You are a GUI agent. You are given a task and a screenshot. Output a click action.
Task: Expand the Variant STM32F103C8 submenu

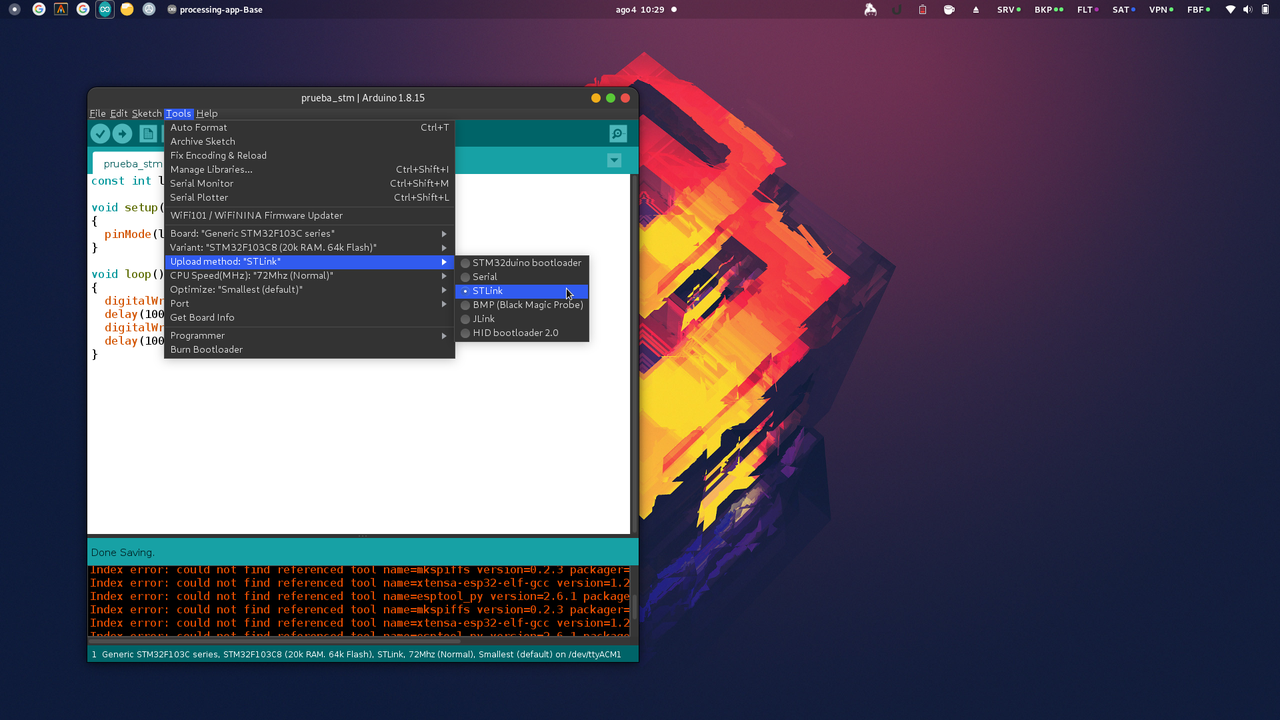[x=309, y=248]
